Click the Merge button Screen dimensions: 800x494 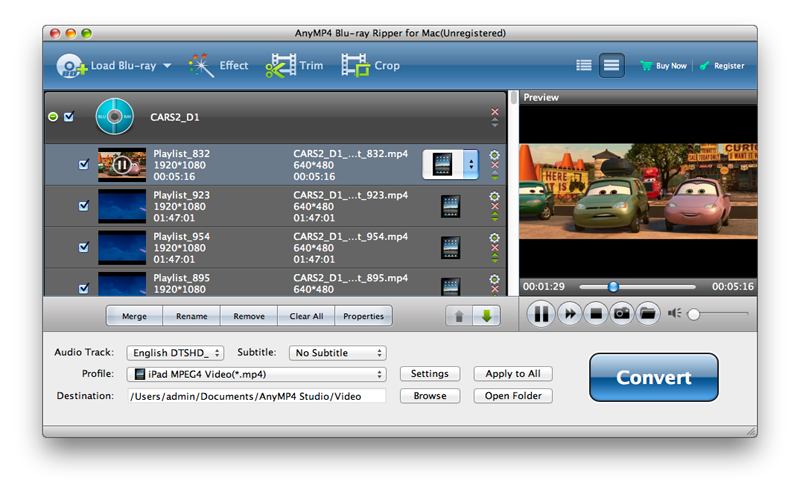pyautogui.click(x=134, y=316)
